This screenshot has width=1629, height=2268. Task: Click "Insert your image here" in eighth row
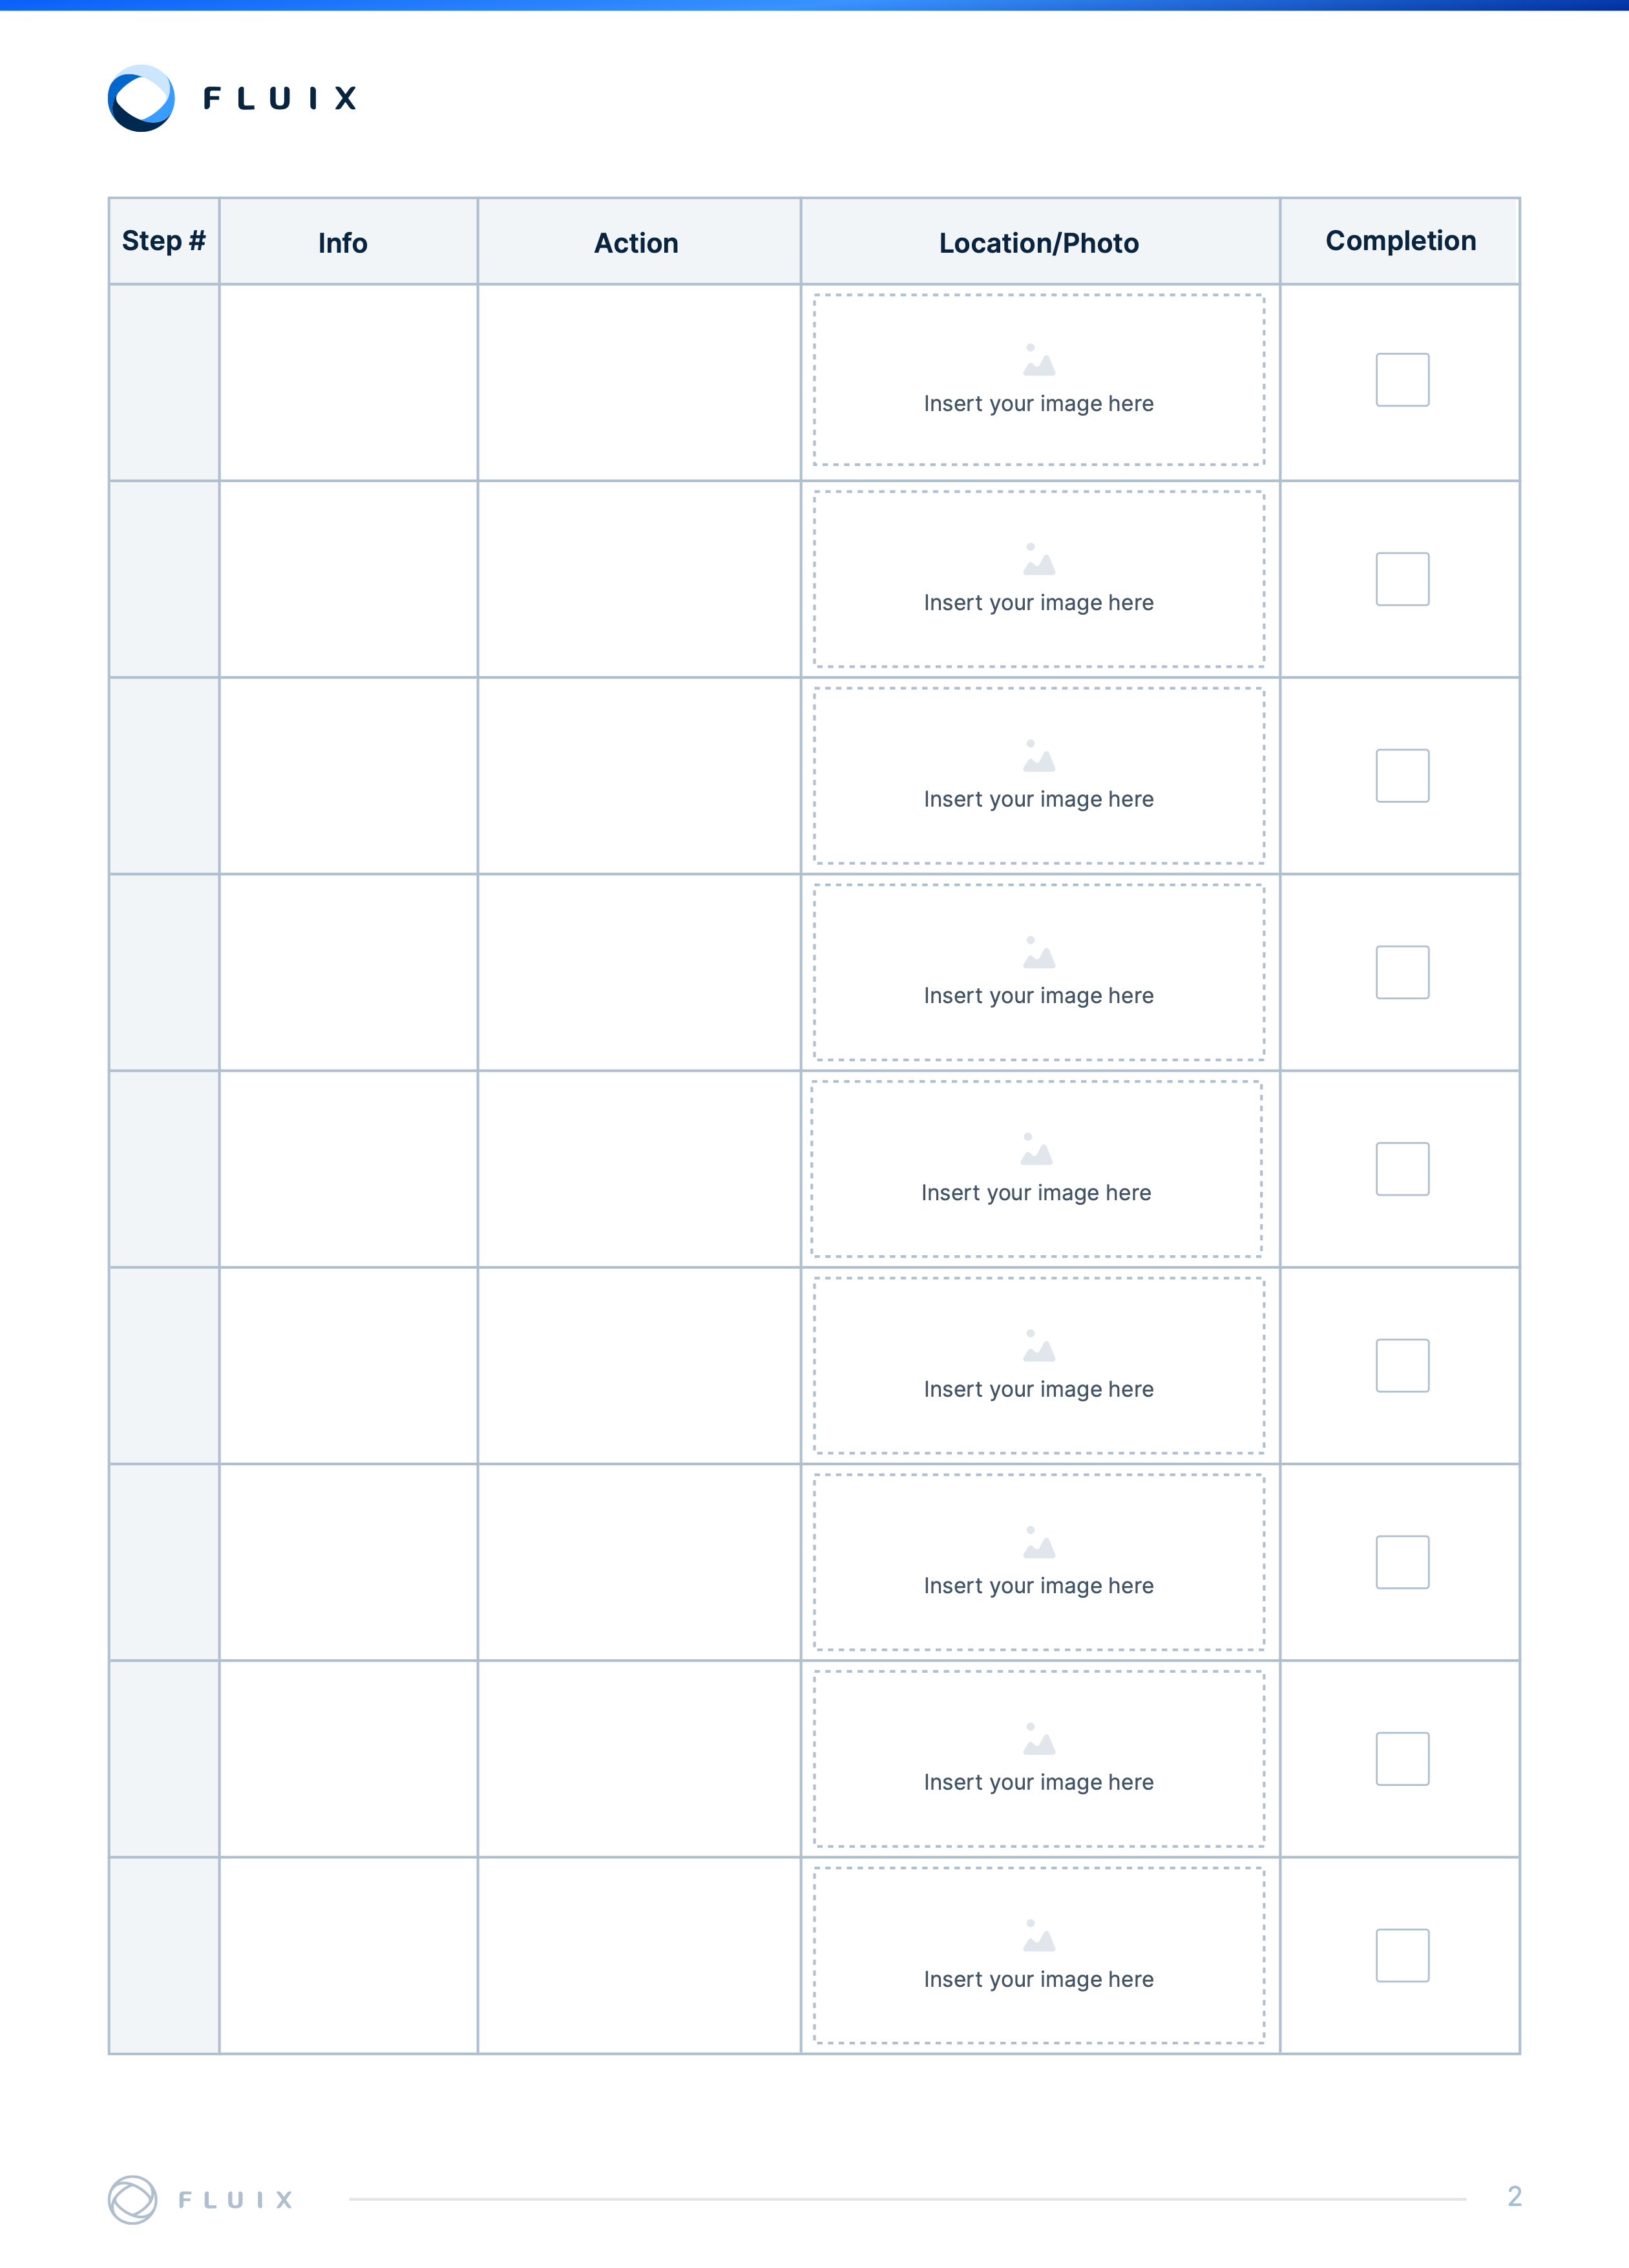click(1038, 1782)
